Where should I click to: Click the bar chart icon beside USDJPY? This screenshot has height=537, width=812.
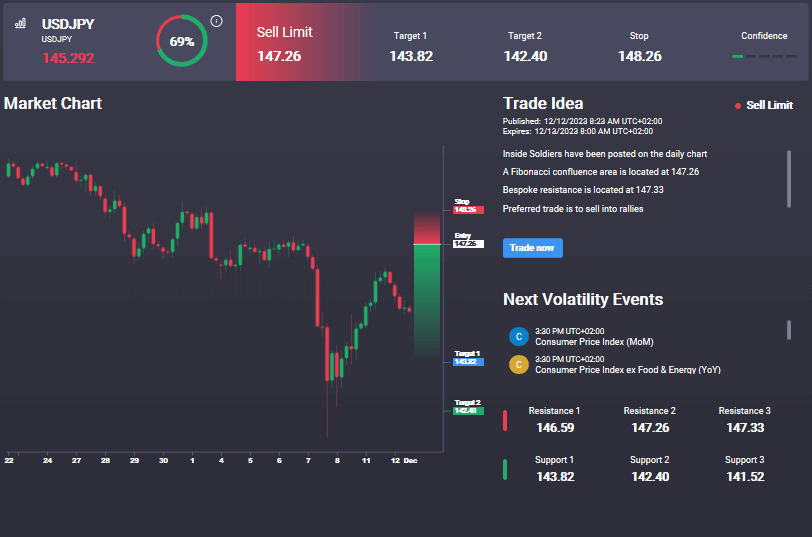pyautogui.click(x=20, y=23)
